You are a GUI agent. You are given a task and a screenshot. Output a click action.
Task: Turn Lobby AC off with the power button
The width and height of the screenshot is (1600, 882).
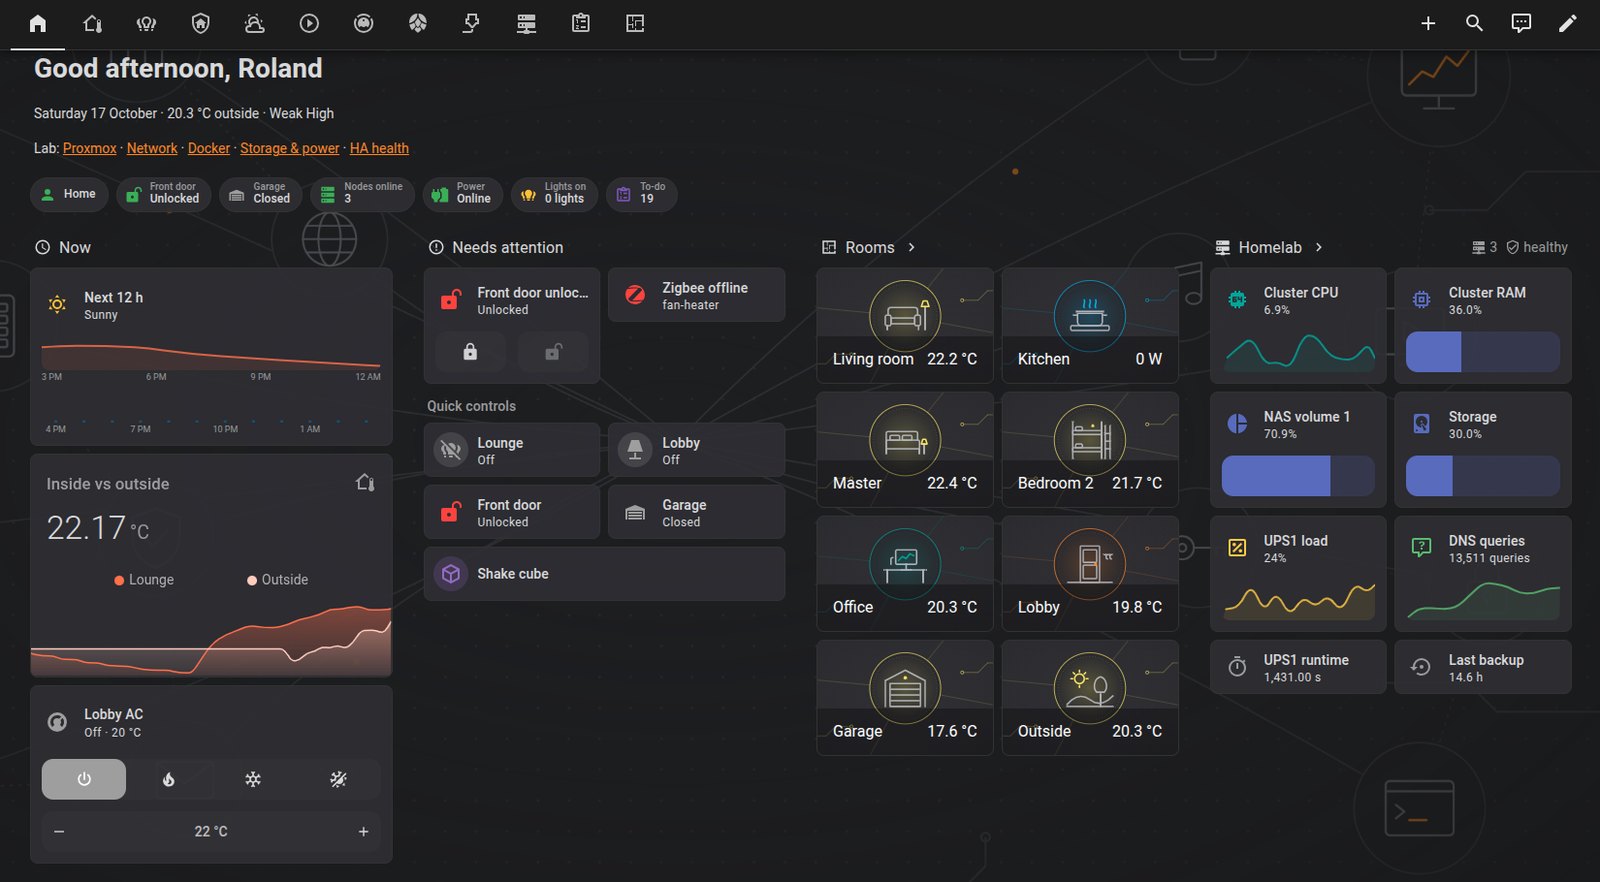tap(84, 779)
